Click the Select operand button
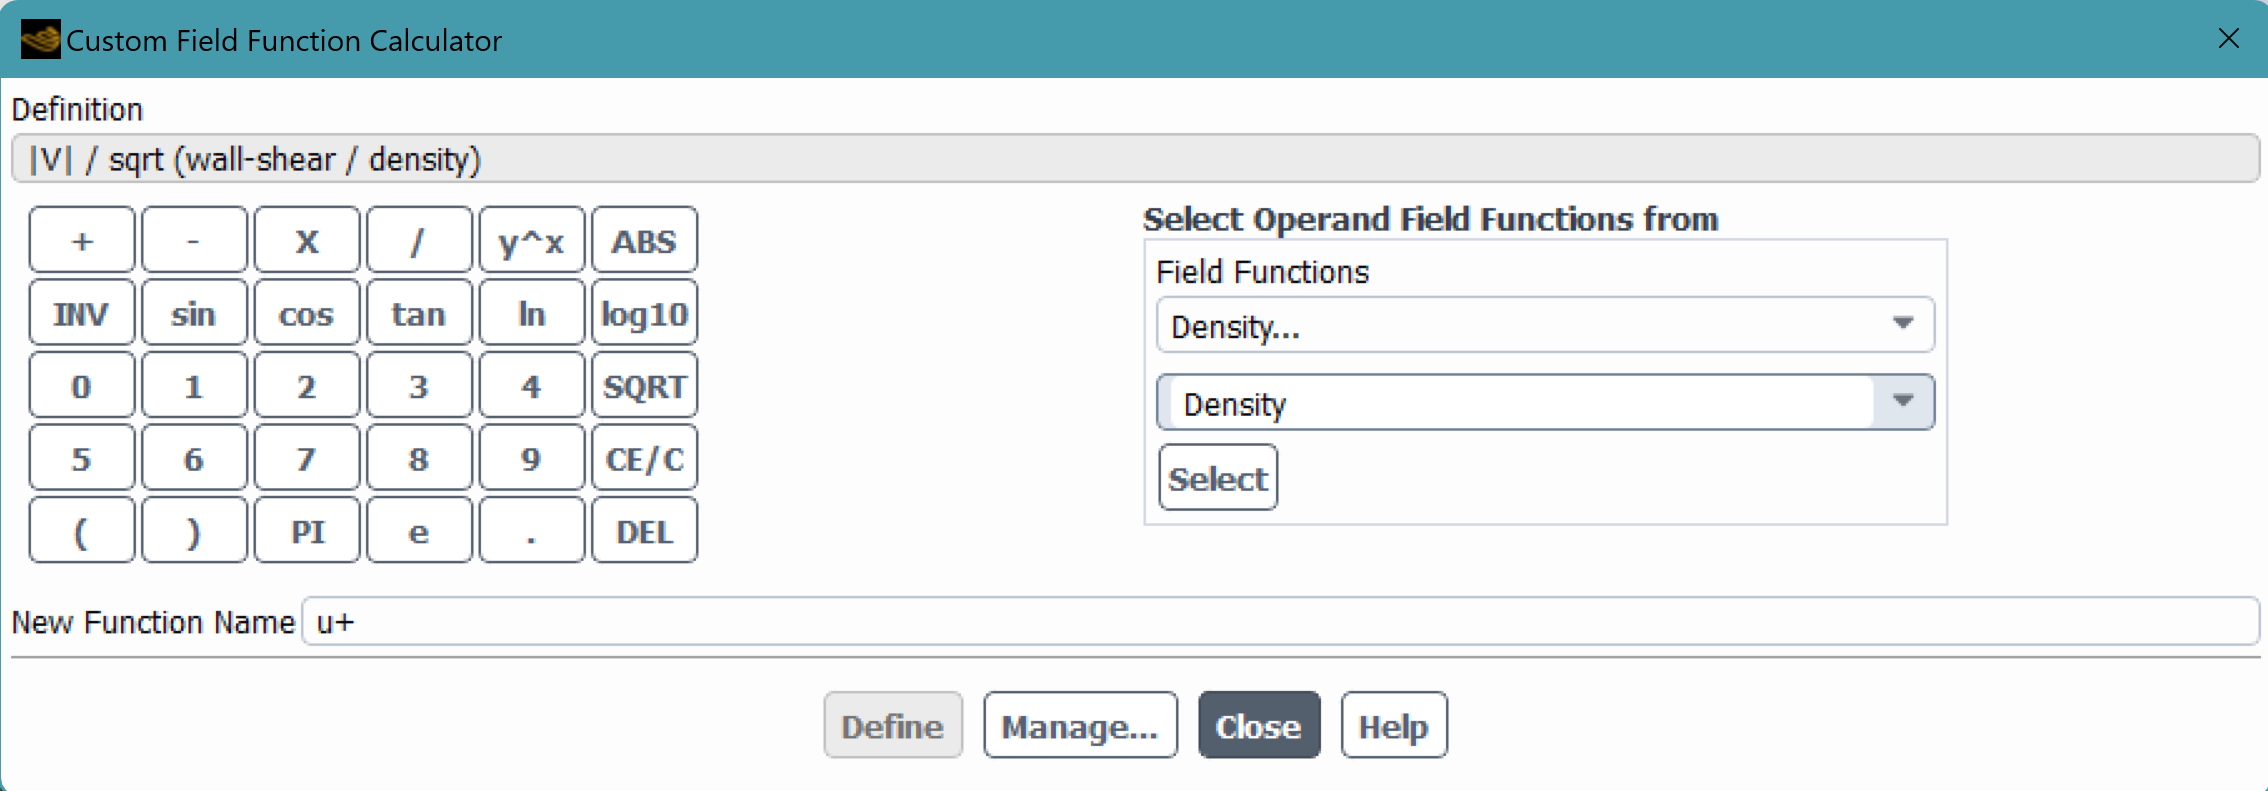Viewport: 2268px width, 791px height. [1217, 478]
